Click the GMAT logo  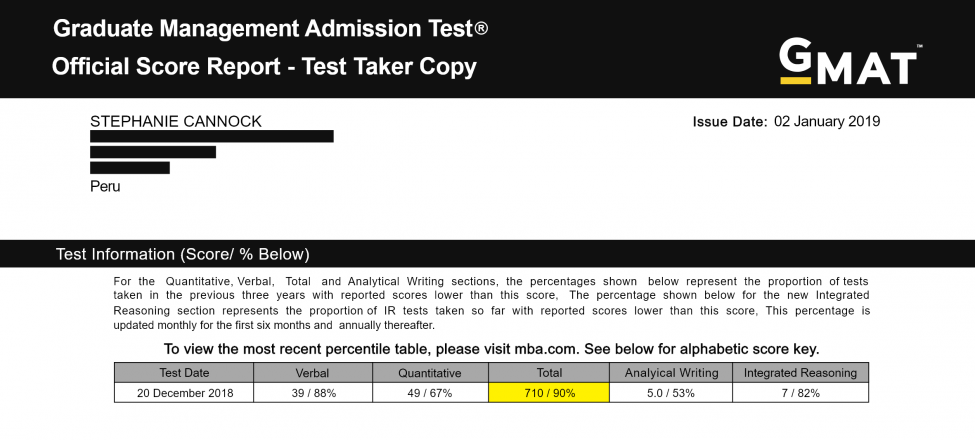848,62
